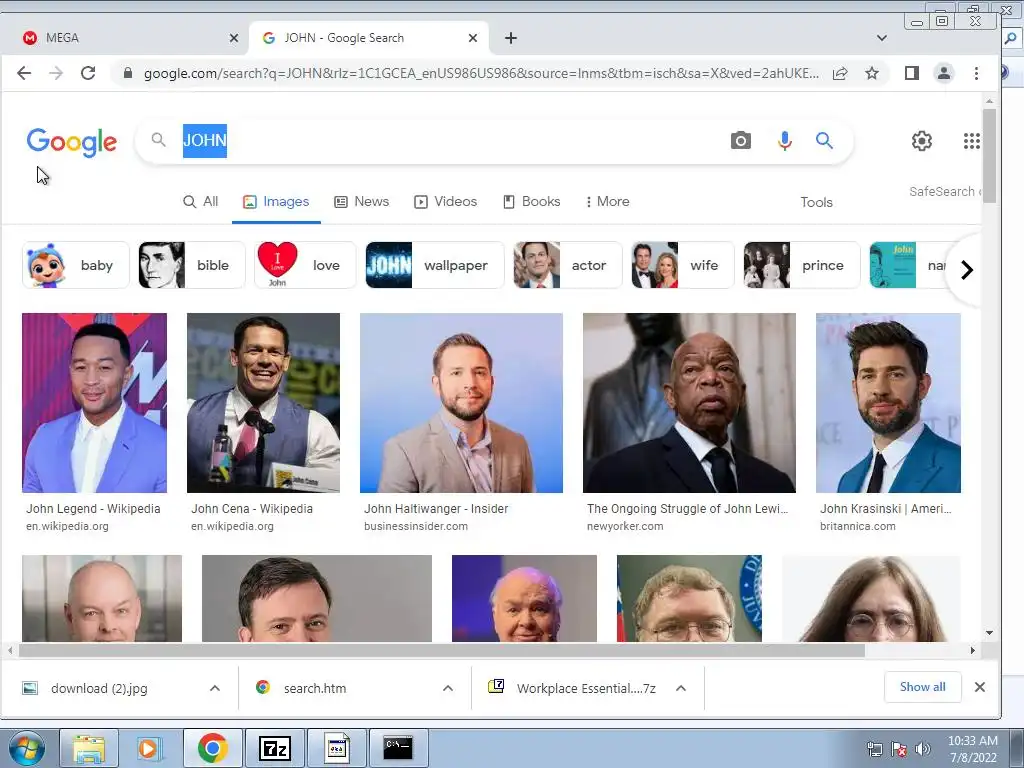The height and width of the screenshot is (768, 1024).
Task: Close the downloads bar
Action: [980, 687]
